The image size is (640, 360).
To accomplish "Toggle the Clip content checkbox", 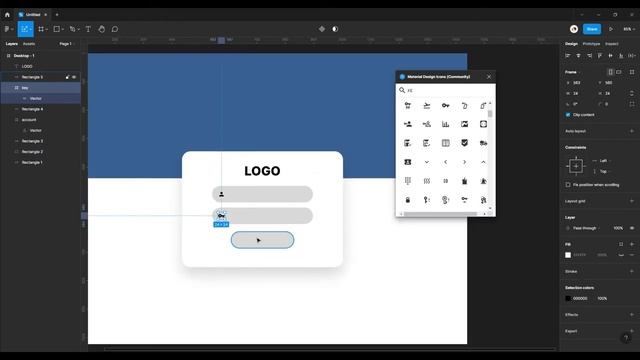I will coord(568,115).
